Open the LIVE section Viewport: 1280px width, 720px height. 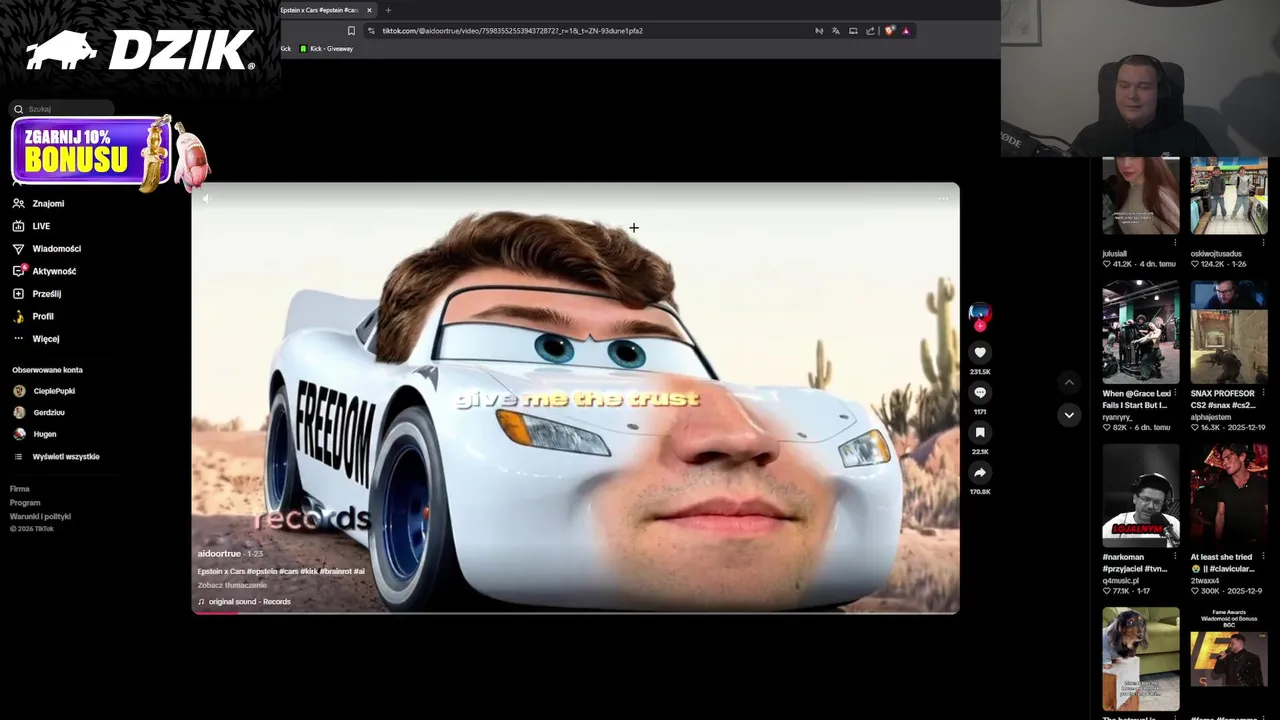(x=31, y=226)
